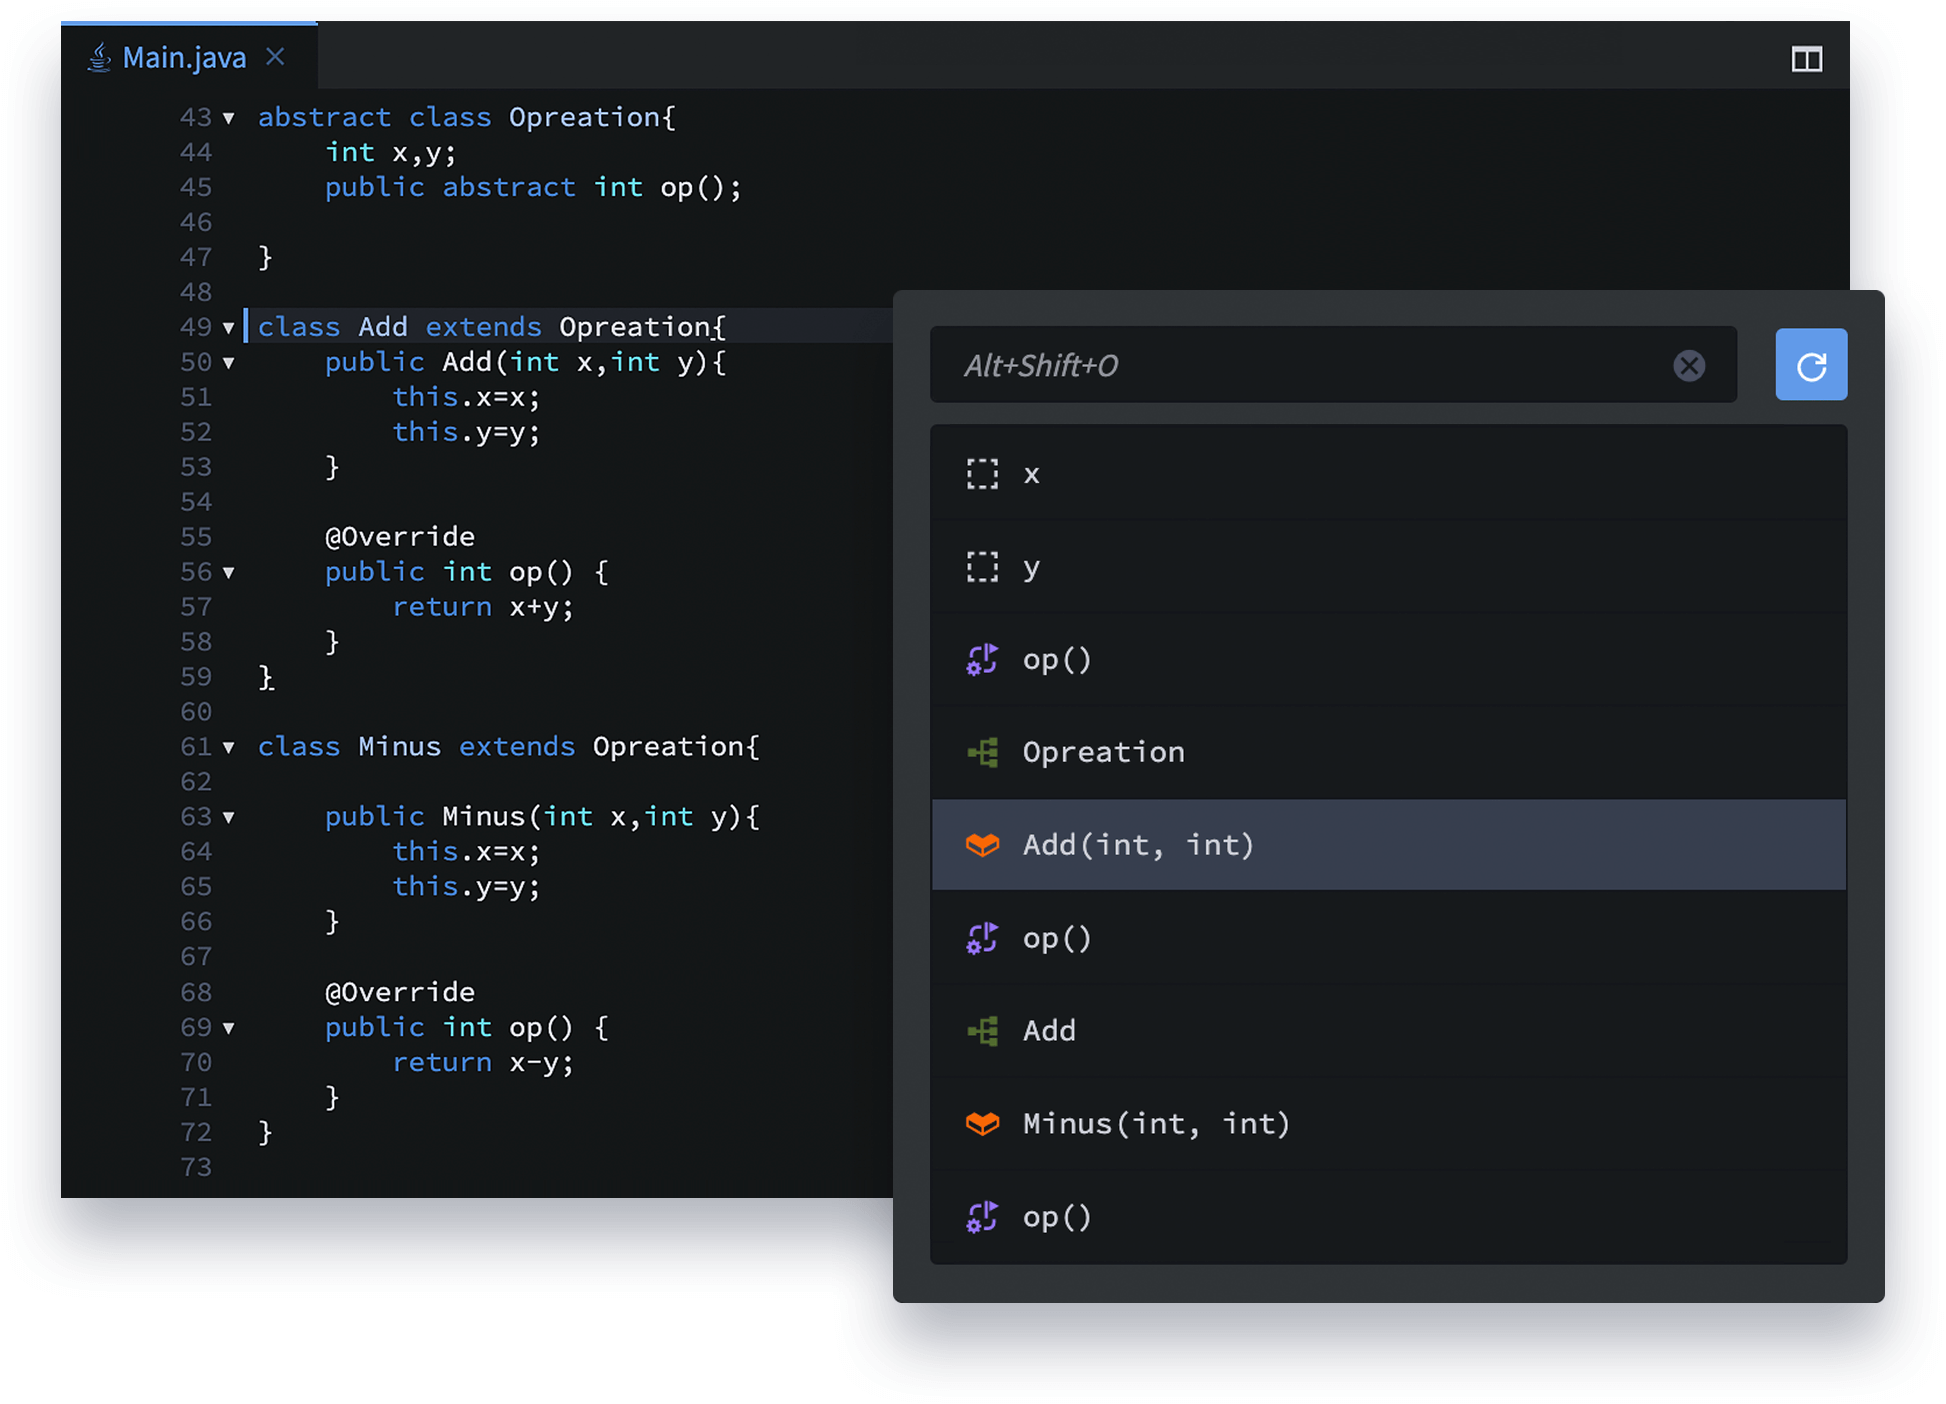The height and width of the screenshot is (1404, 1946).
Task: Select the x entry in the outline
Action: 1388,474
